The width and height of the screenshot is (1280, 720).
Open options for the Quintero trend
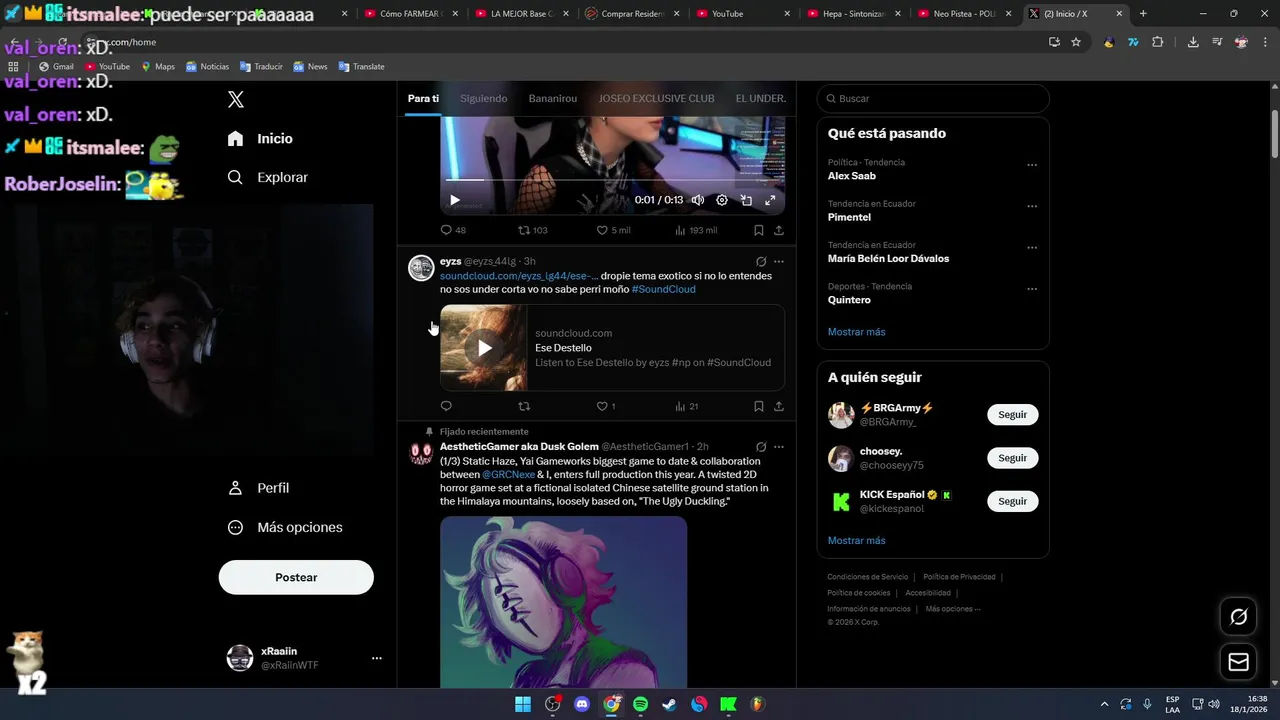[x=1032, y=289]
